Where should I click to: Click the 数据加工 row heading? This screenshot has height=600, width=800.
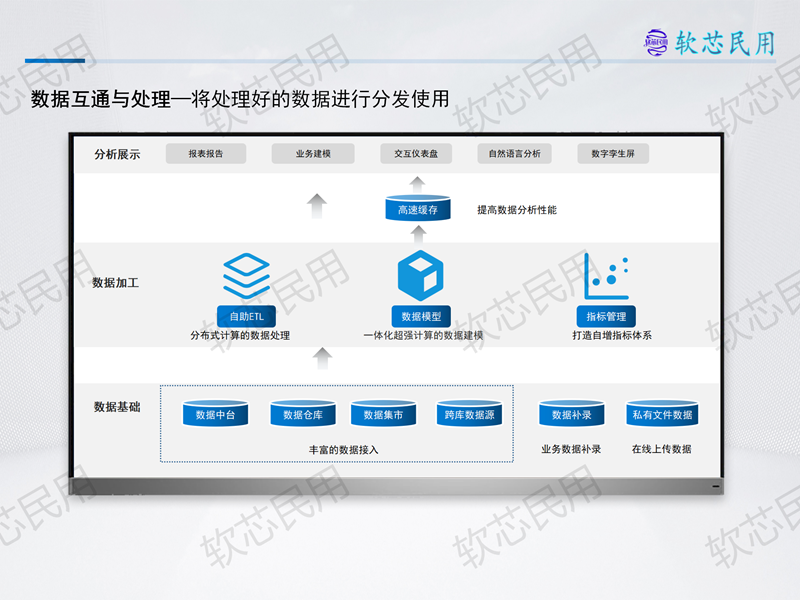[115, 283]
